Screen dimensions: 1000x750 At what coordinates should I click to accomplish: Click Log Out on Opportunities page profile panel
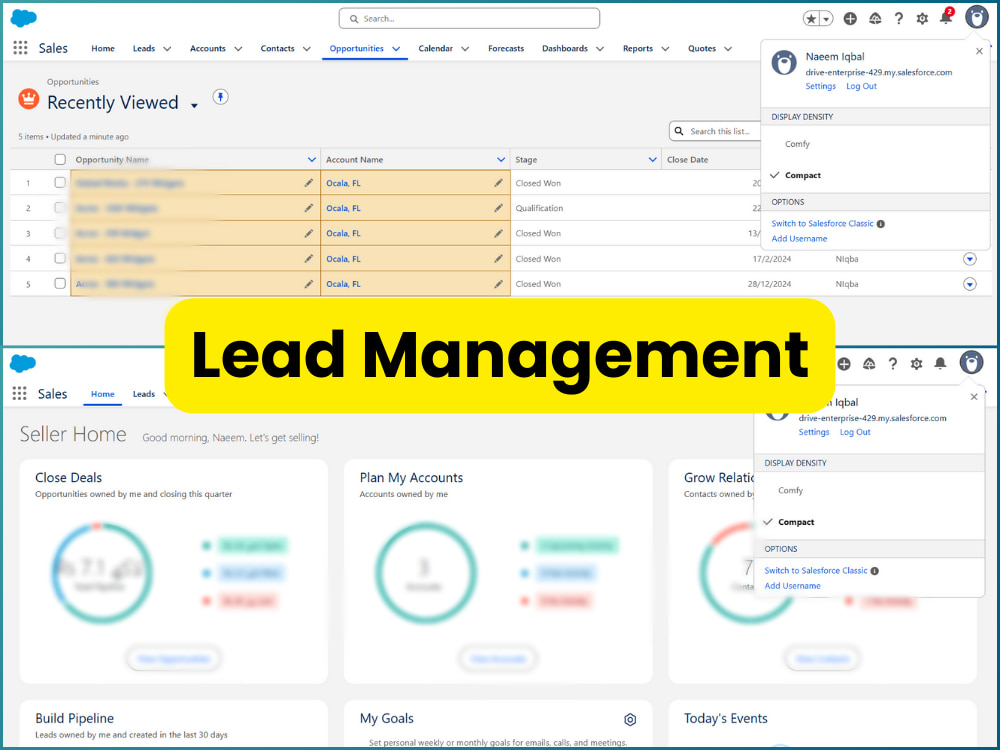(862, 86)
